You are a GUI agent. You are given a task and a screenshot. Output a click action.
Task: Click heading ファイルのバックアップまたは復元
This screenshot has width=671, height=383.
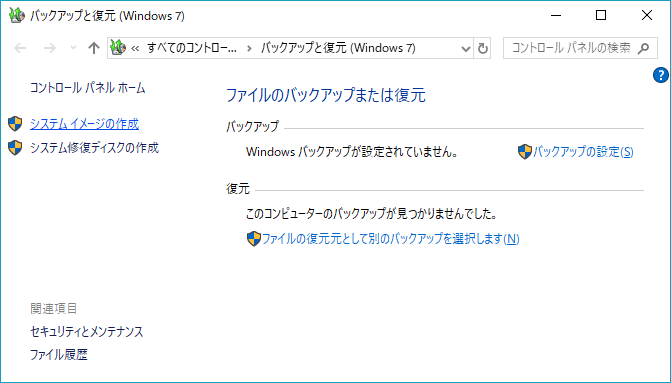326,95
